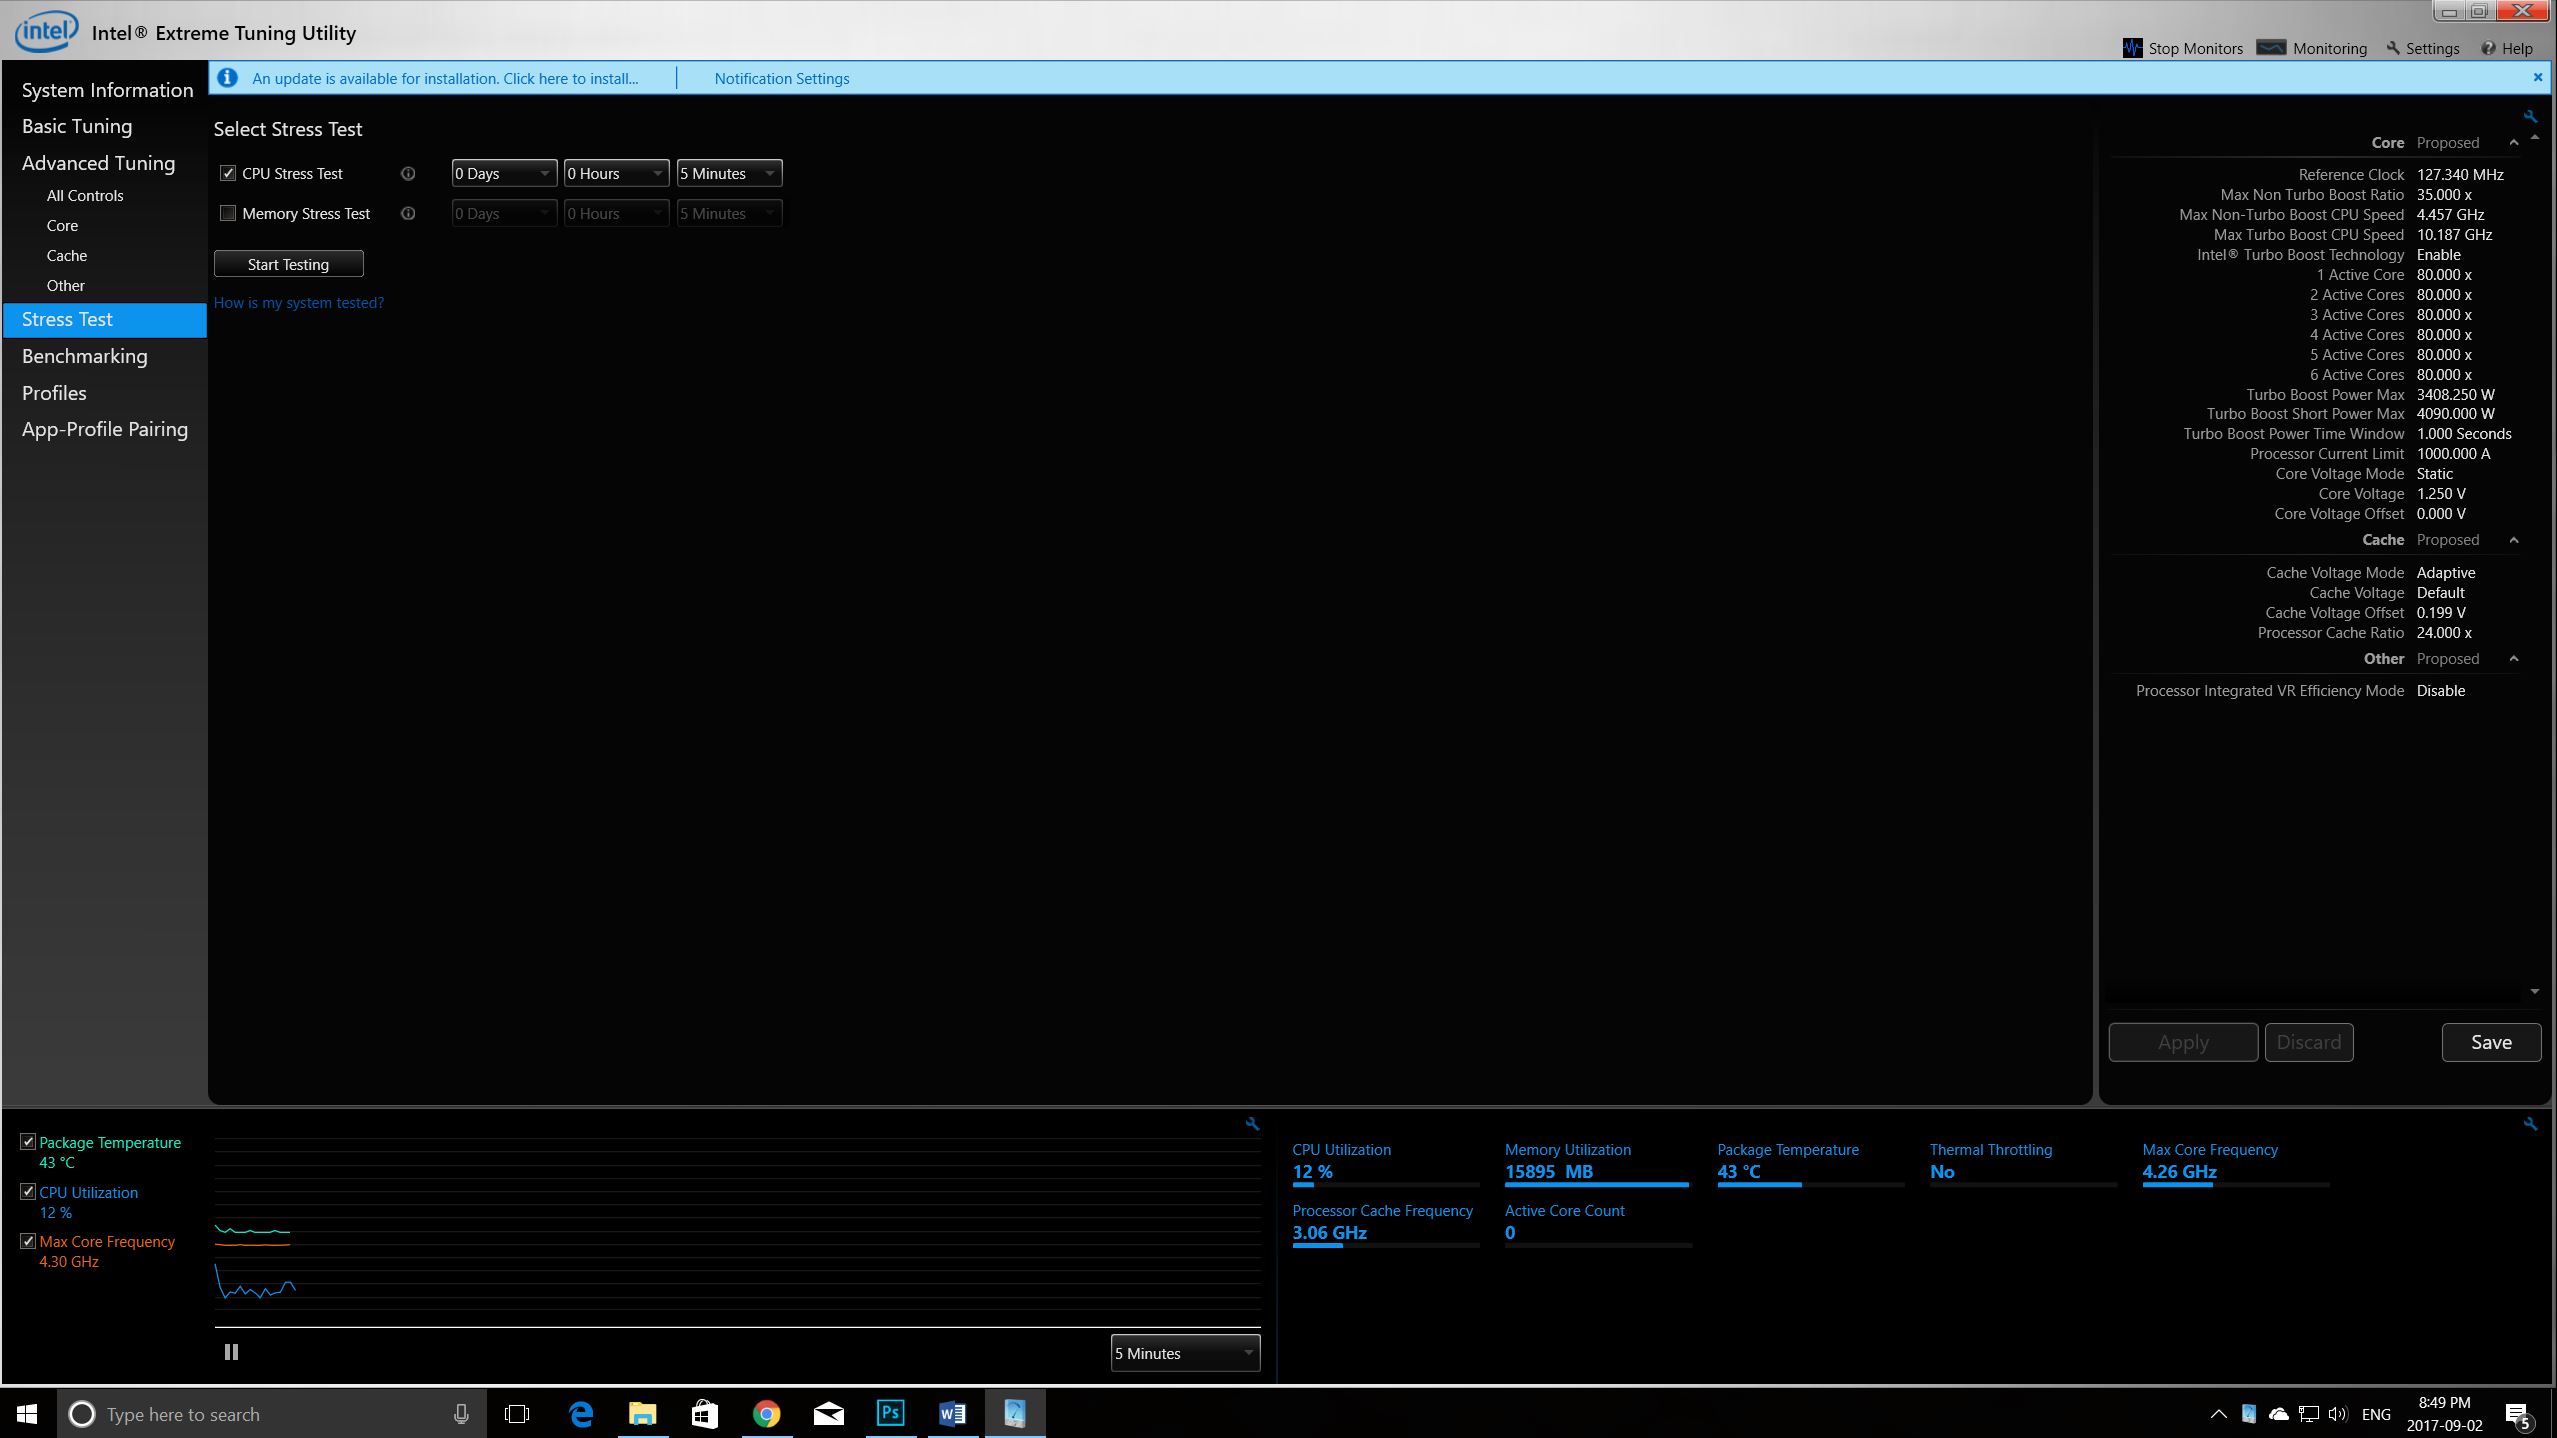Viewport: 2557px width, 1438px height.
Task: Collapse the Cache Proposed section
Action: (2513, 540)
